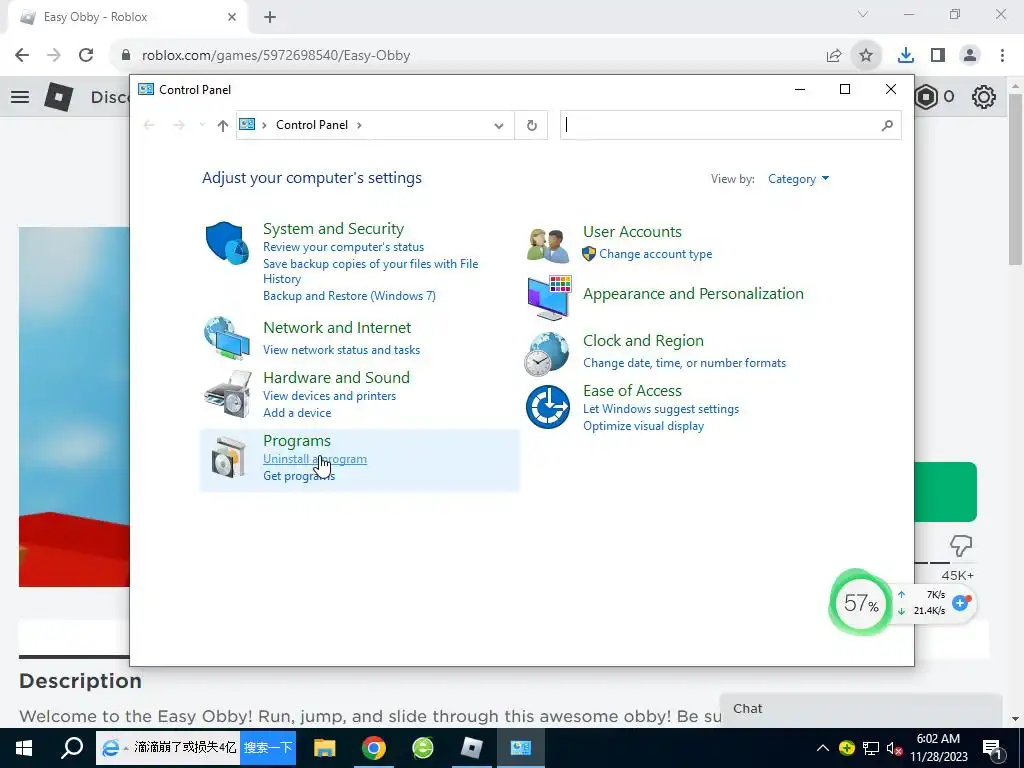Open notification center icon
Image resolution: width=1024 pixels, height=768 pixels.
tap(993, 748)
